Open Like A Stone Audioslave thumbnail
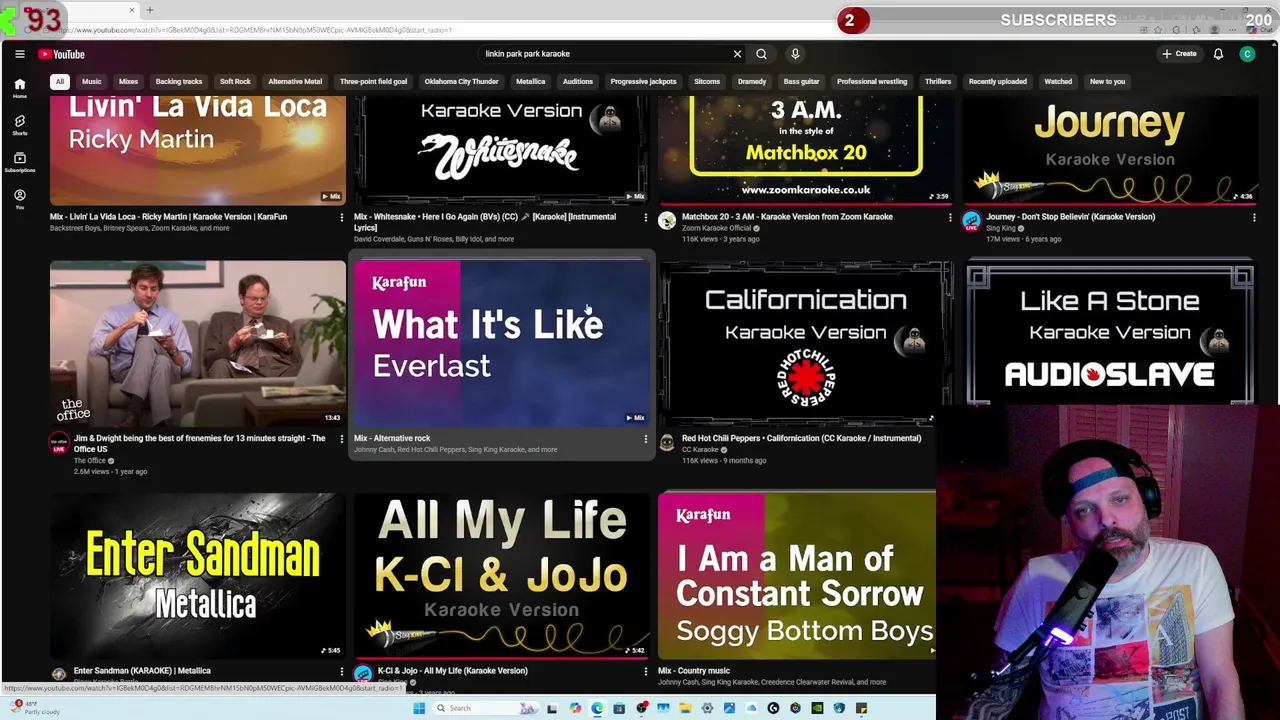Viewport: 1280px width, 720px height. pyautogui.click(x=1110, y=332)
